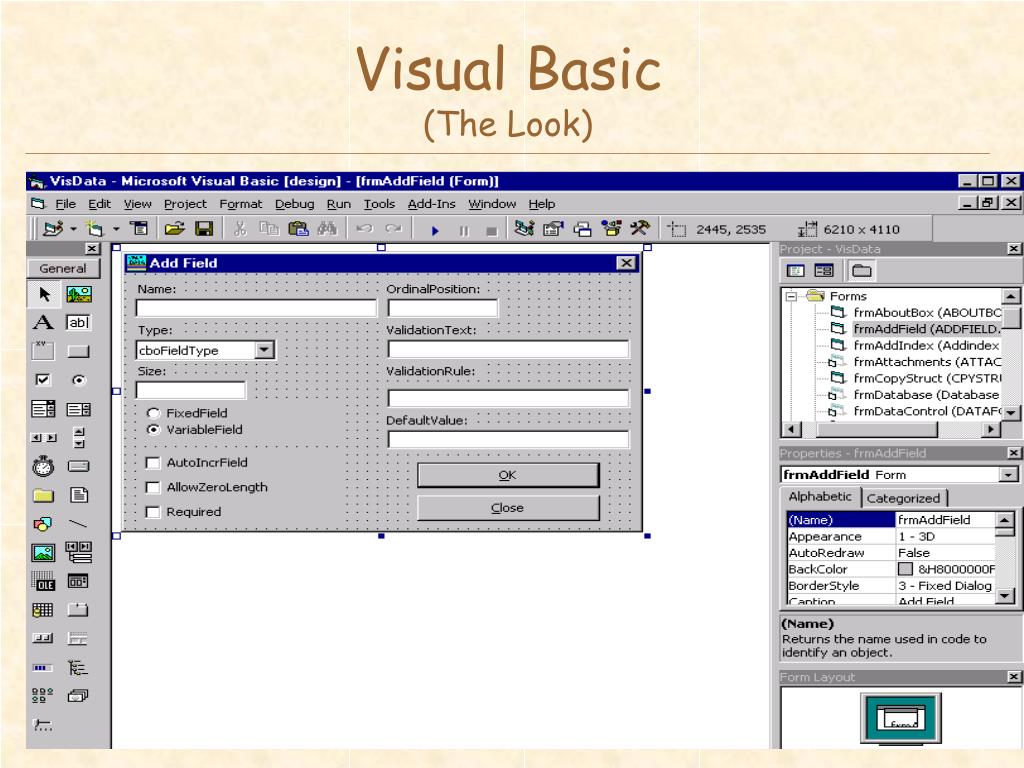The width and height of the screenshot is (1024, 768).
Task: Select the TextBox tool (abl)
Action: tap(78, 322)
